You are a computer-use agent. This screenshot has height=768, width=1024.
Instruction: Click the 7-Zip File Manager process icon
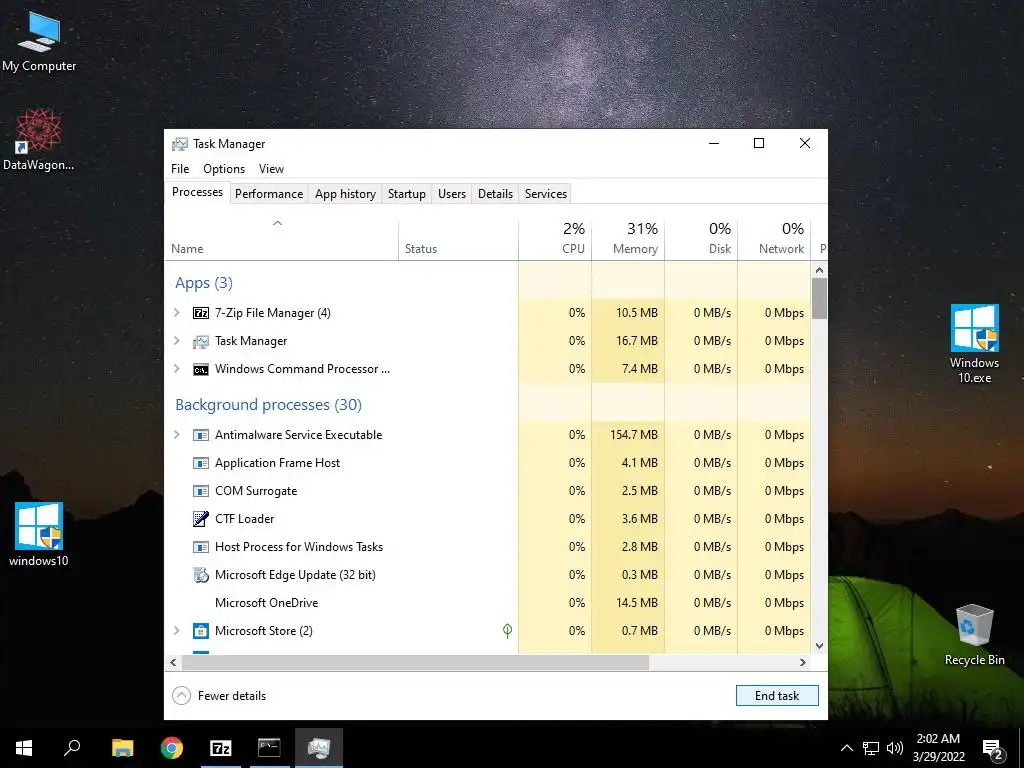click(200, 313)
